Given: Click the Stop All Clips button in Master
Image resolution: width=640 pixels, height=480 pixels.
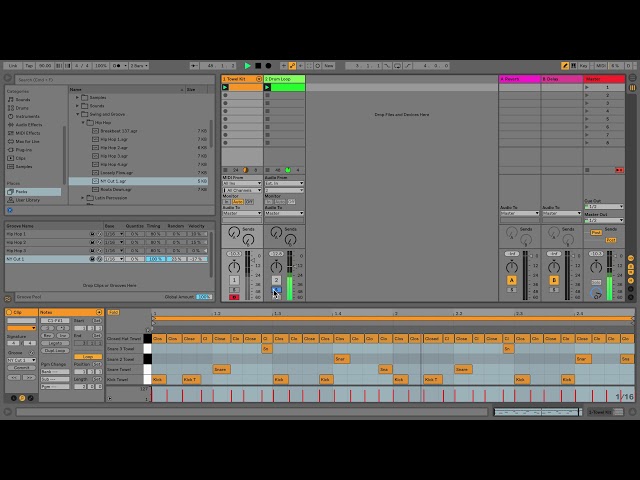Looking at the screenshot, I should pos(587,170).
